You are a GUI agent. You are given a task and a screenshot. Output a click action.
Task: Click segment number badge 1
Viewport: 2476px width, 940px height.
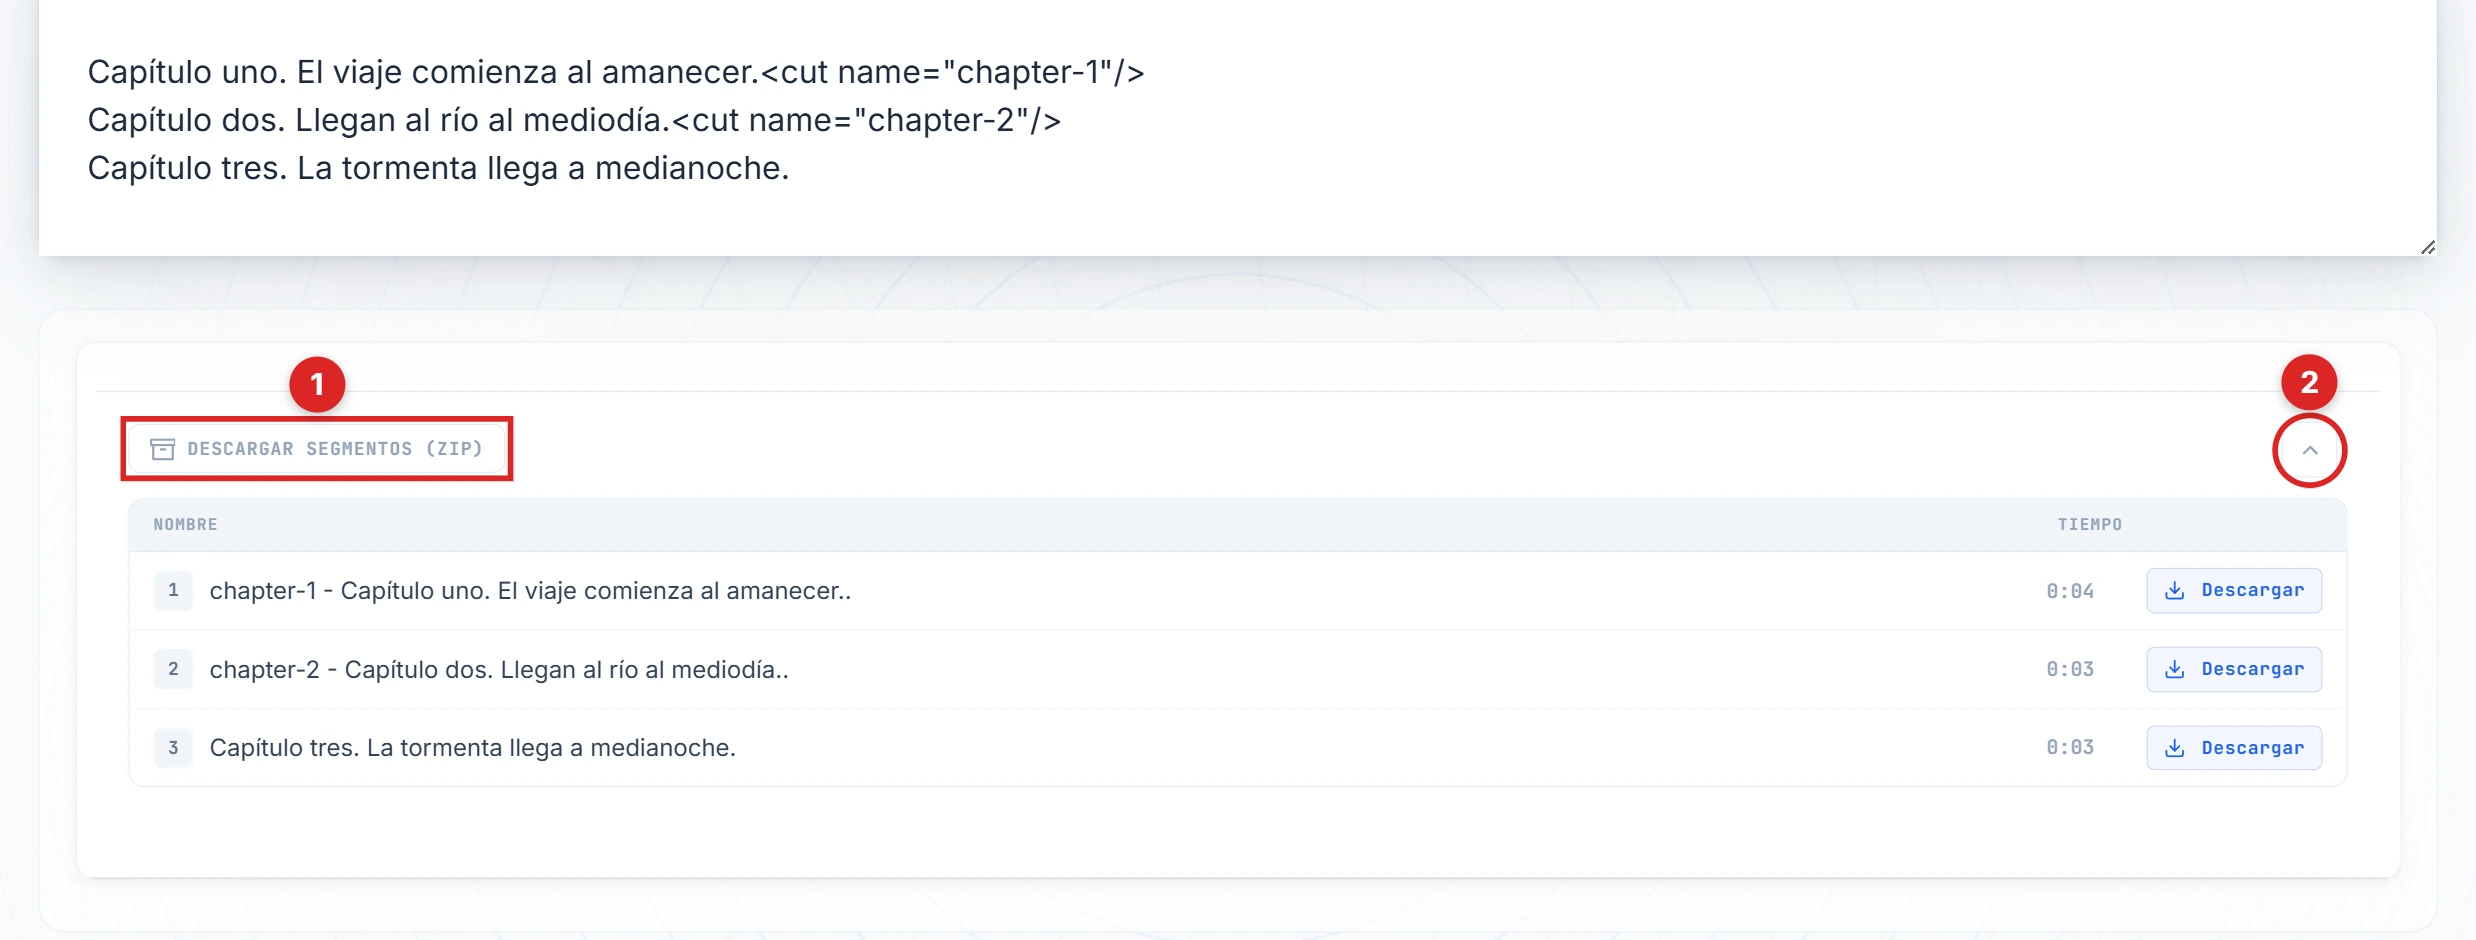173,591
